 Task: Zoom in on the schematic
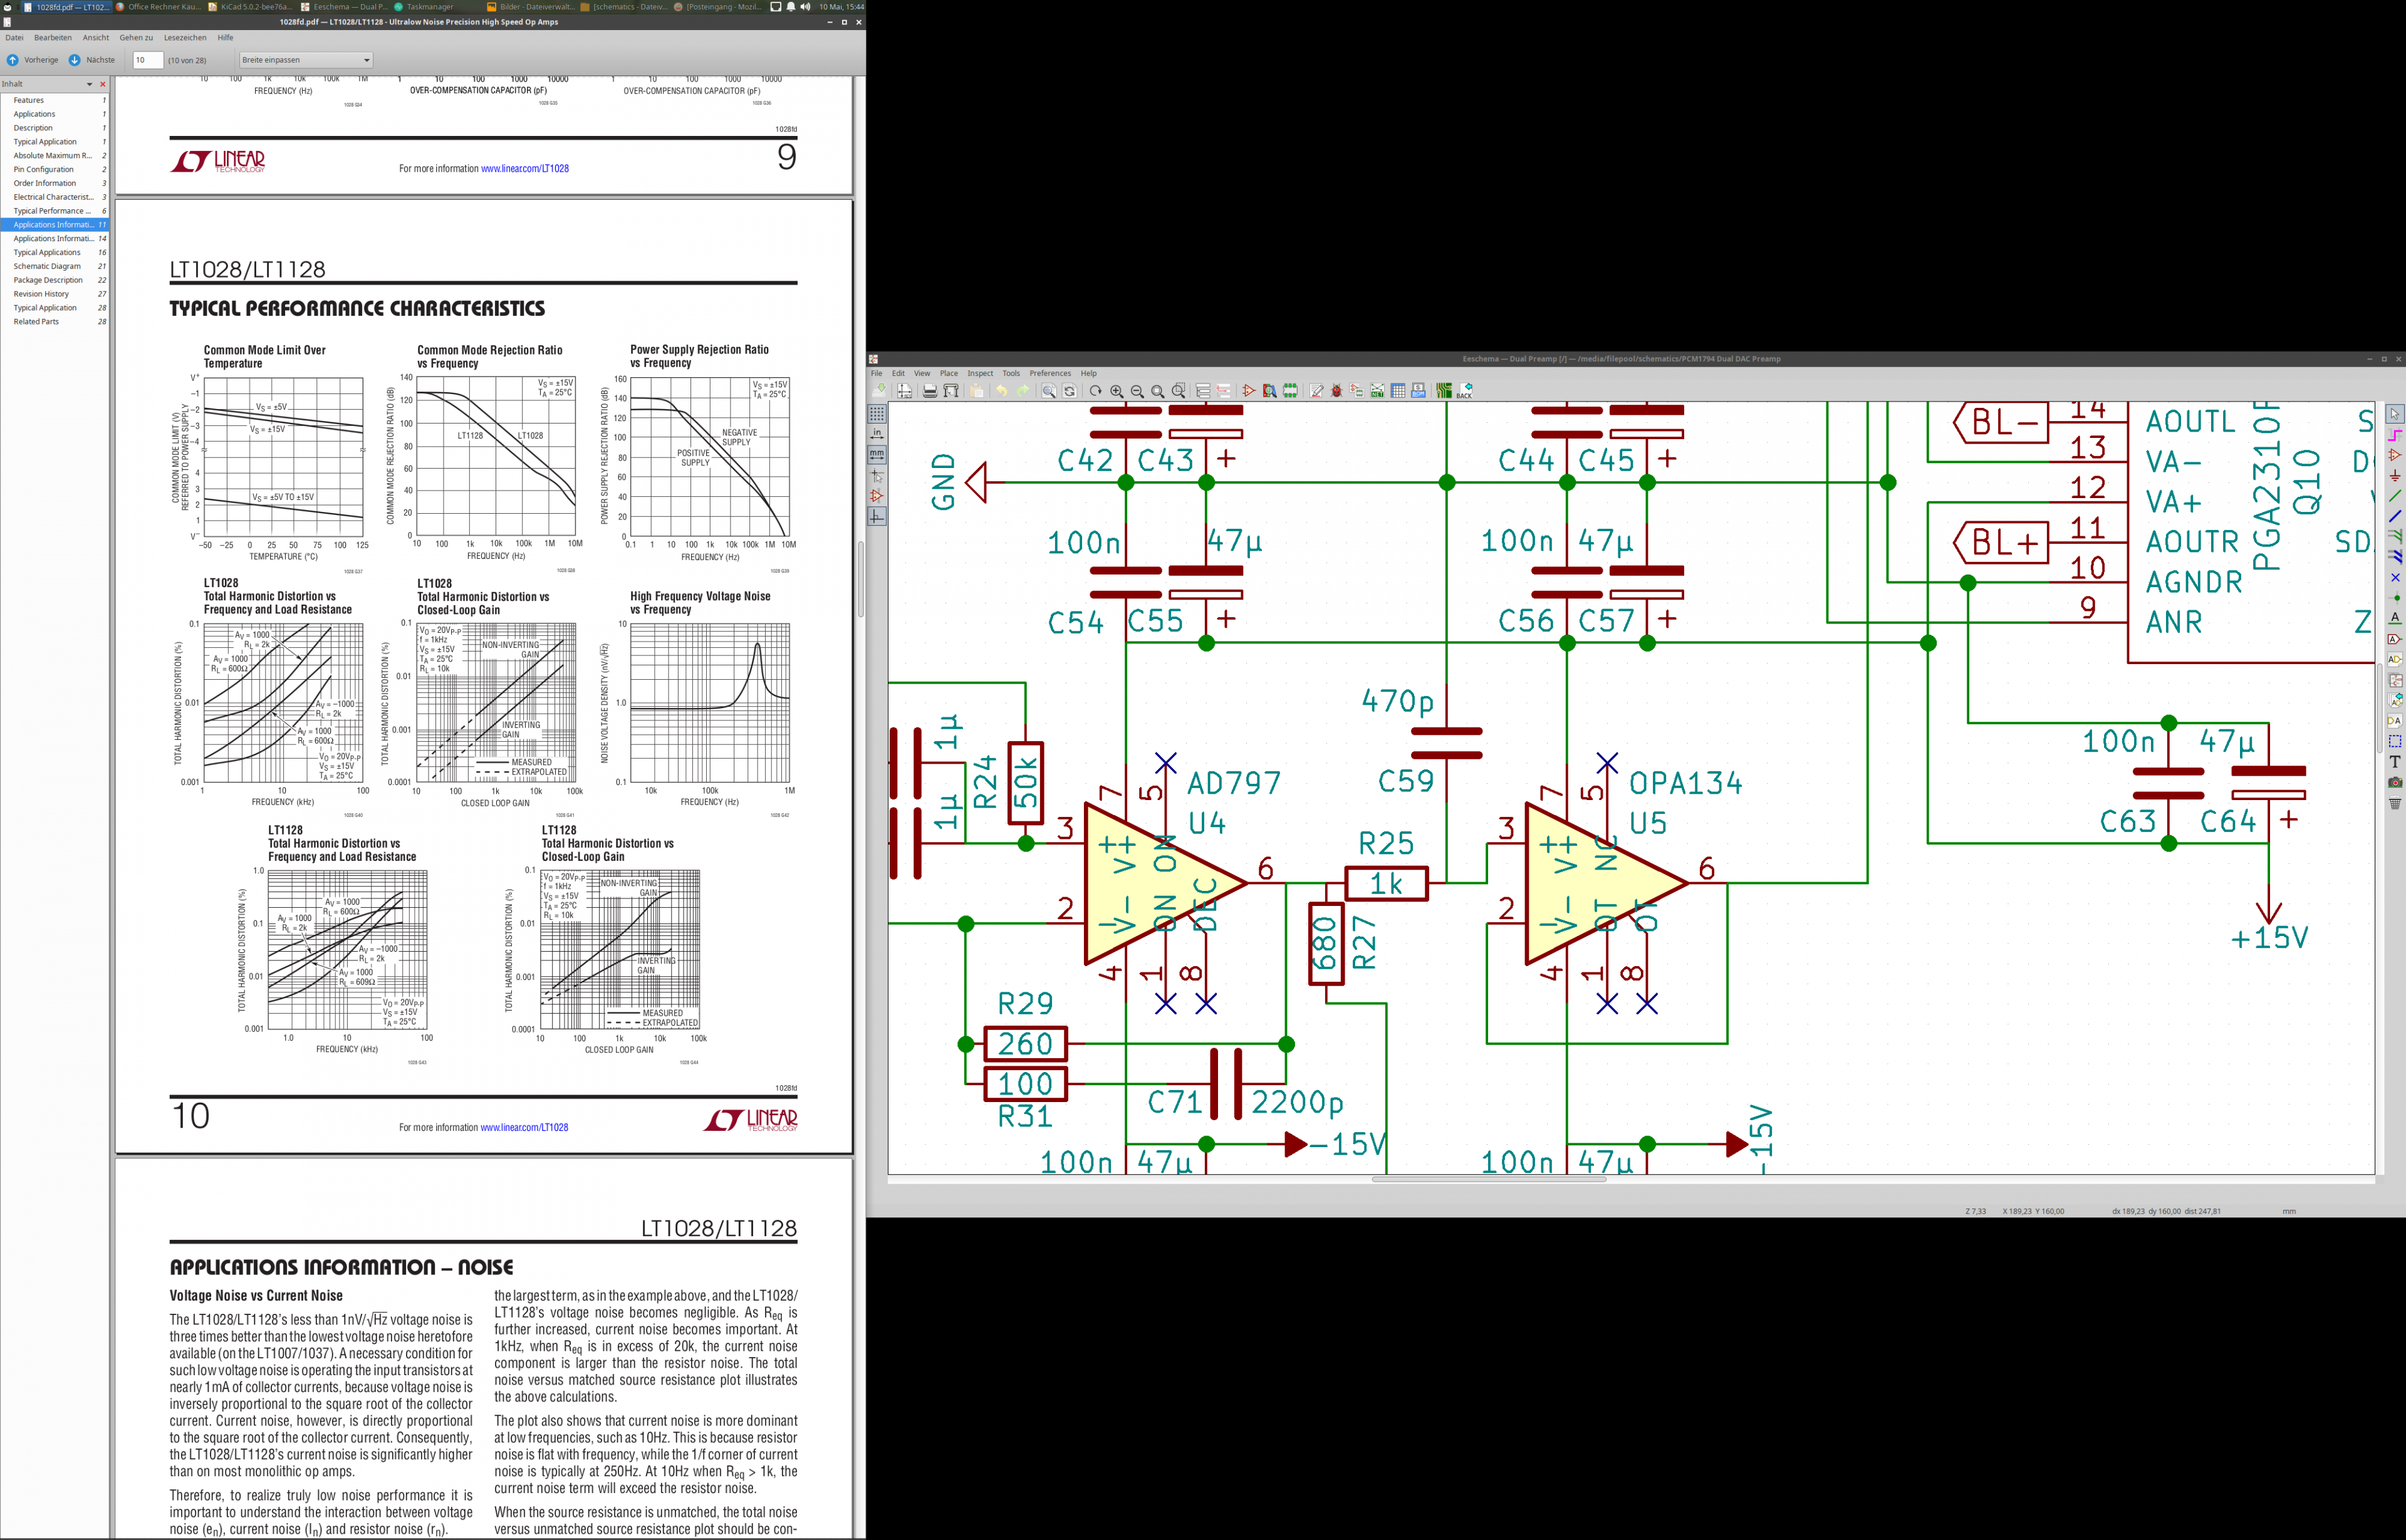[x=1117, y=391]
